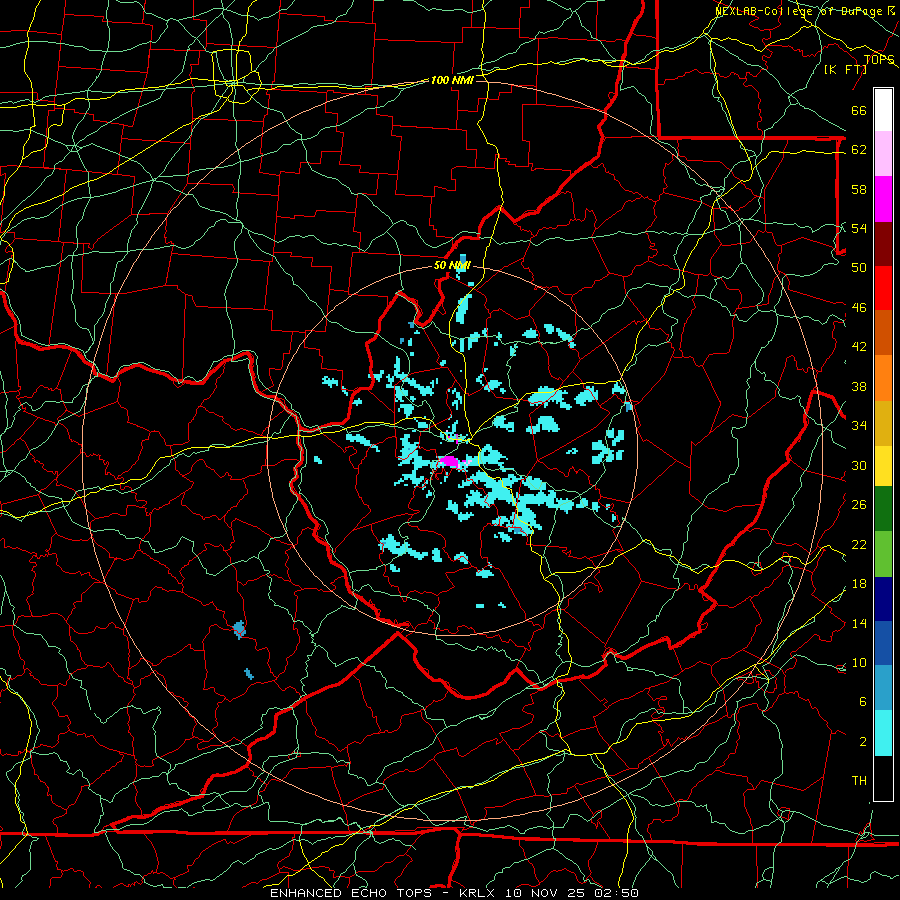Pick the dark red legend swatch
The width and height of the screenshot is (900, 900).
point(883,243)
